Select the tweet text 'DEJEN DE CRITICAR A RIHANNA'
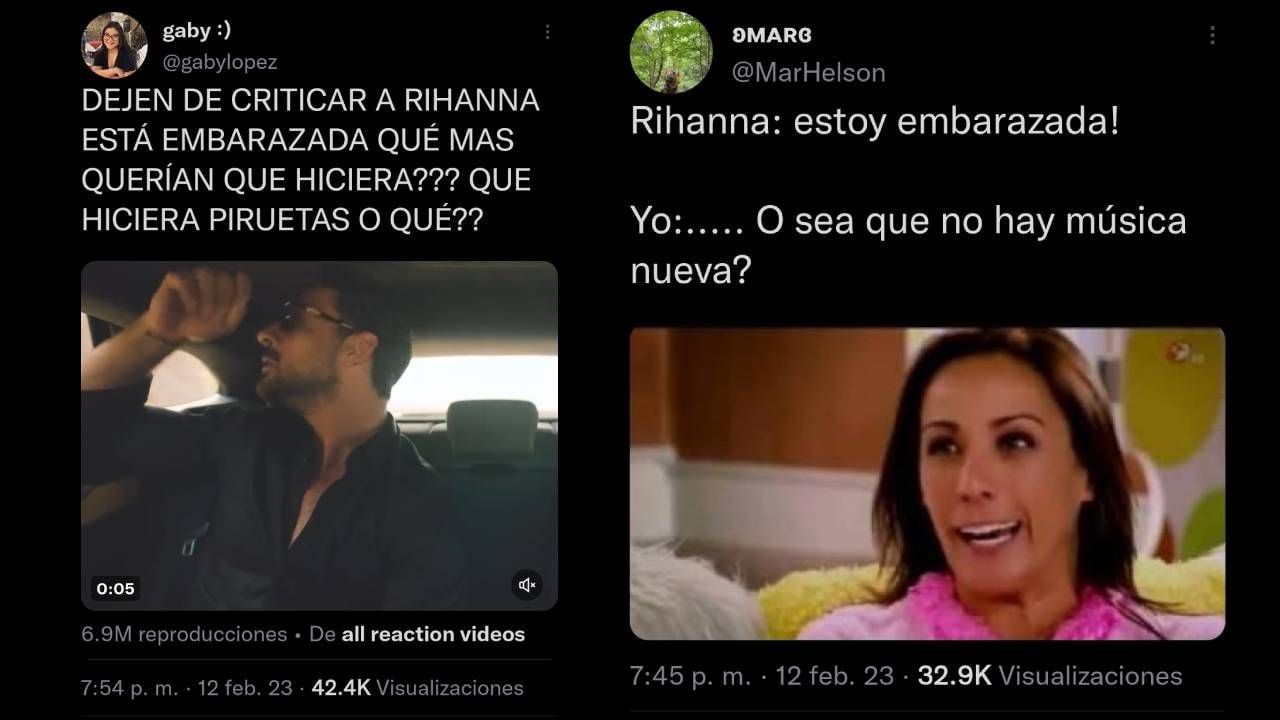This screenshot has height=720, width=1280. click(x=310, y=101)
